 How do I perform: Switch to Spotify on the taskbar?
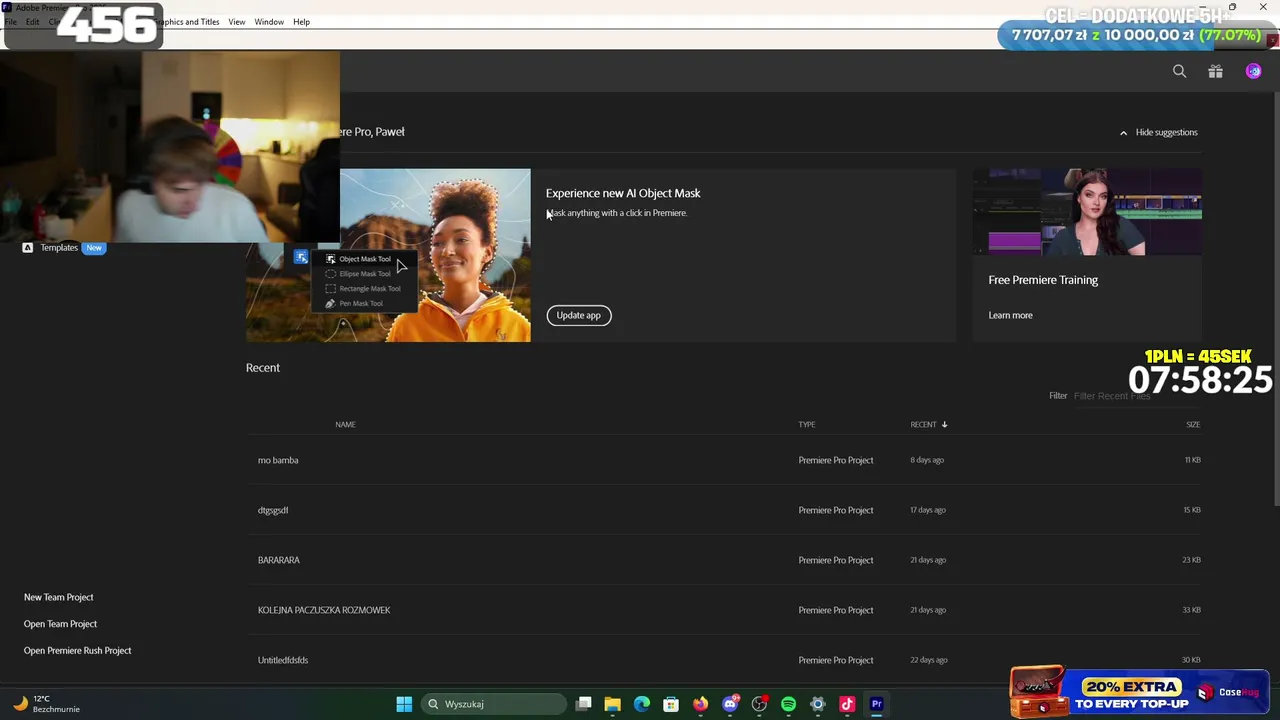click(x=788, y=704)
